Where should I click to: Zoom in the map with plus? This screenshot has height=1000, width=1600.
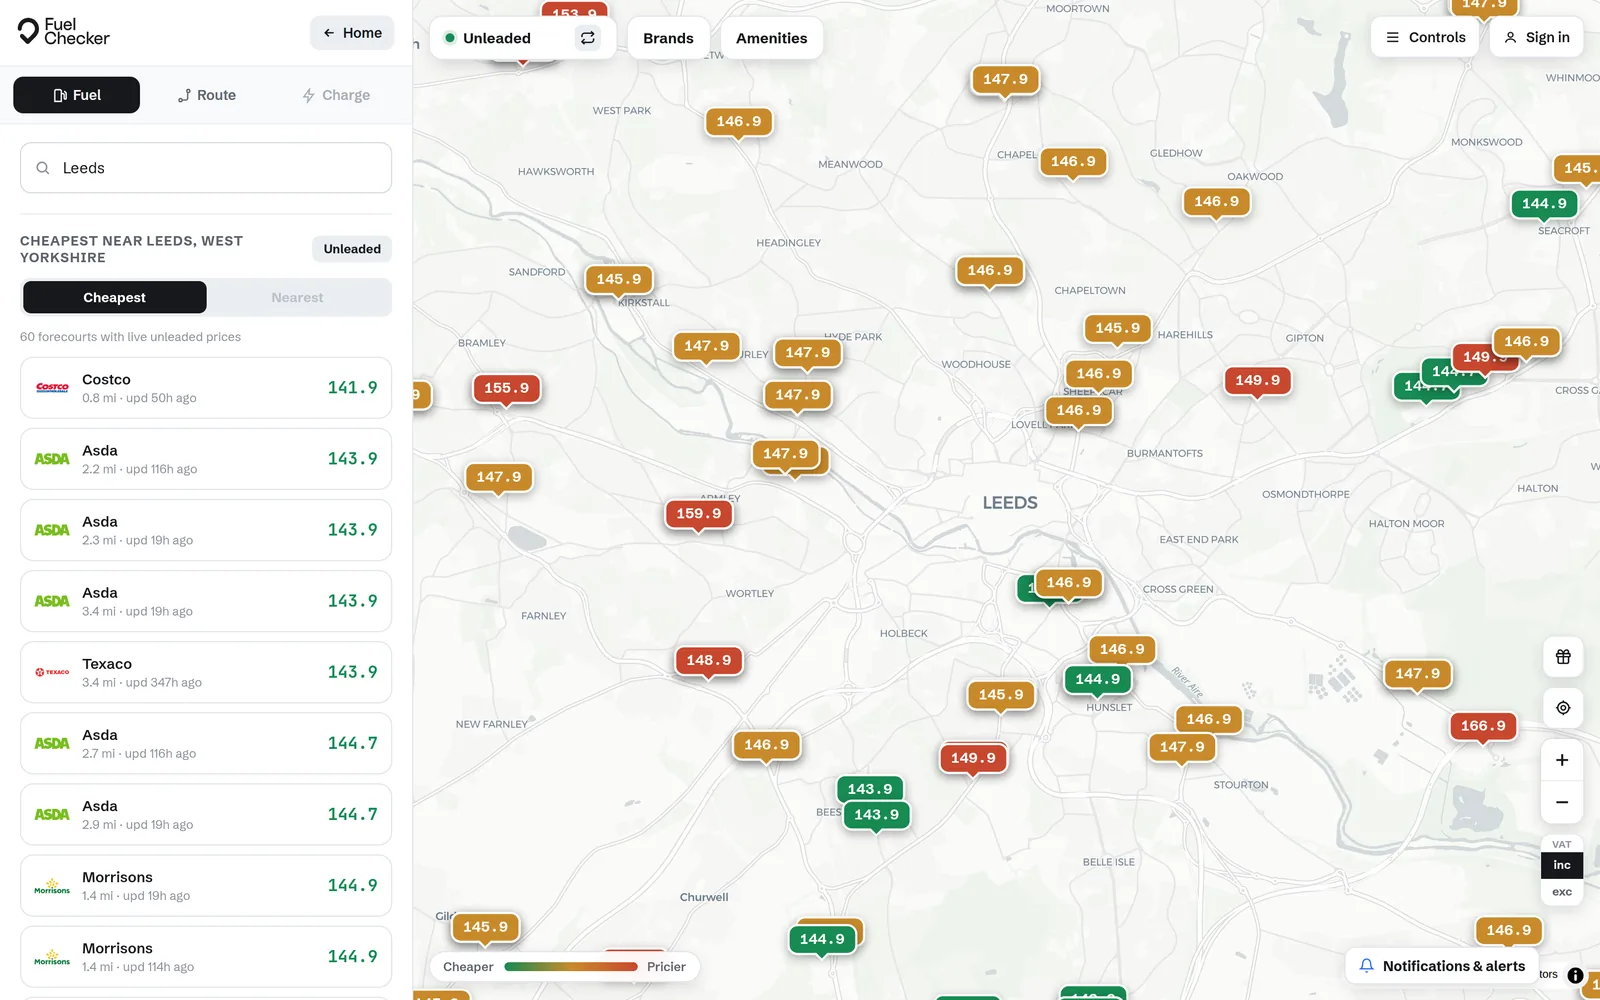coord(1562,760)
